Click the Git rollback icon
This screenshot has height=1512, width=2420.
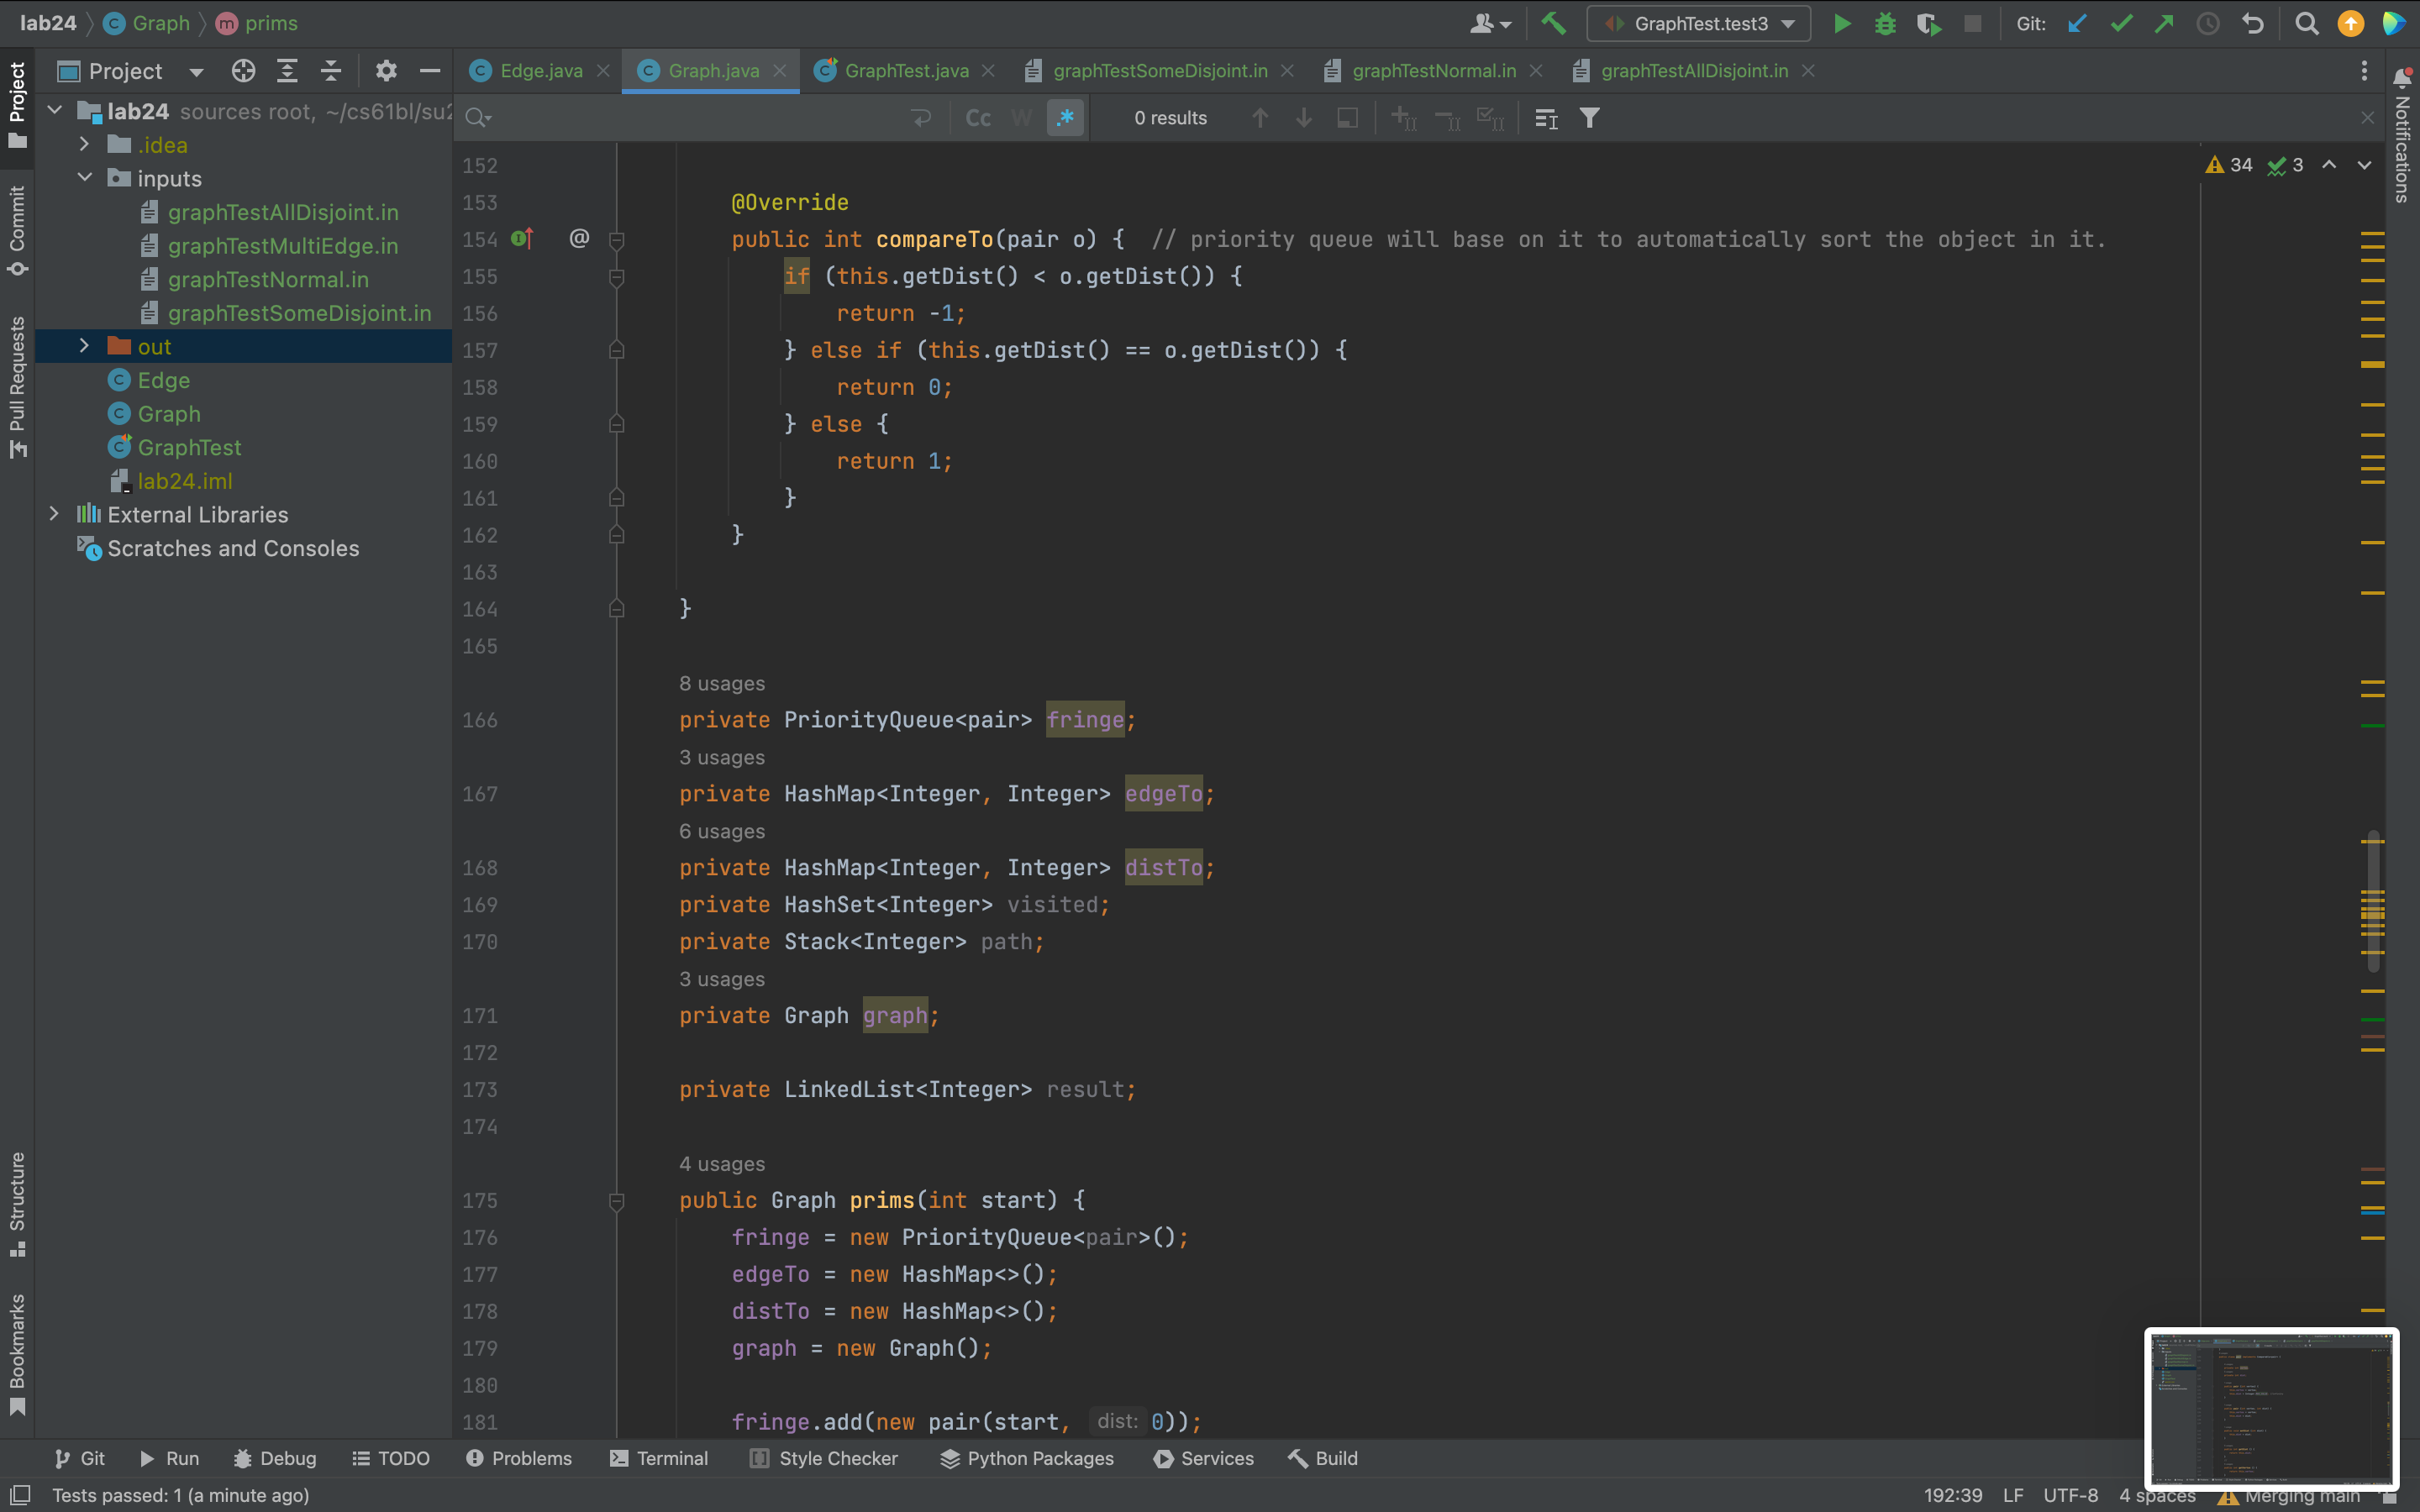tap(2252, 24)
